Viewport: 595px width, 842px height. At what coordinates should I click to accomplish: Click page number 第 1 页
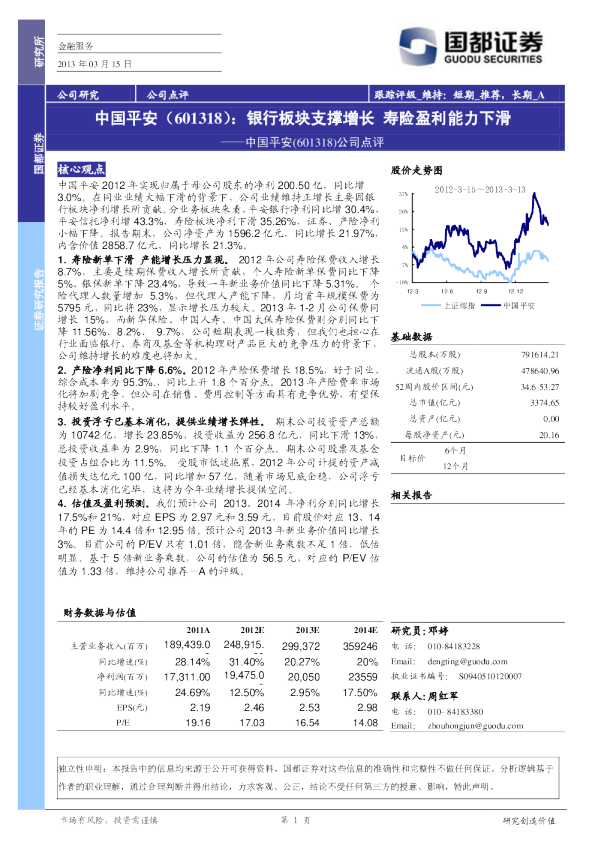(x=296, y=820)
